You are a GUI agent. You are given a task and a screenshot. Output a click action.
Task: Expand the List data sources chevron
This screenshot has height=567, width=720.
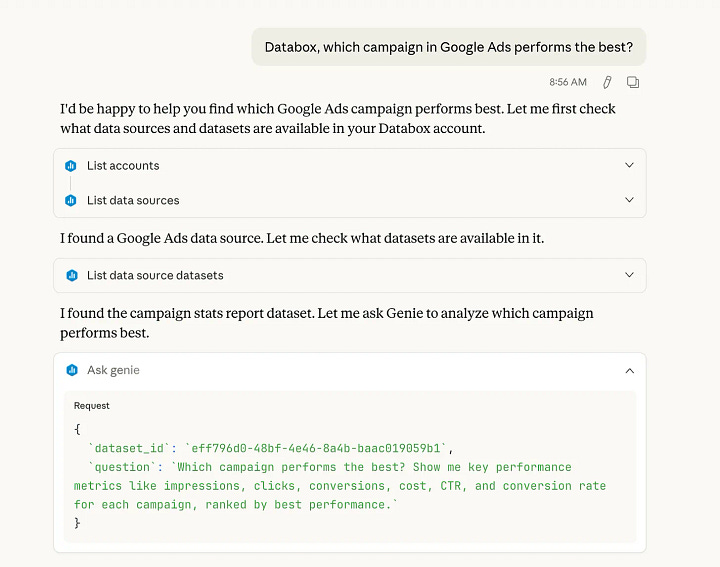pos(629,200)
